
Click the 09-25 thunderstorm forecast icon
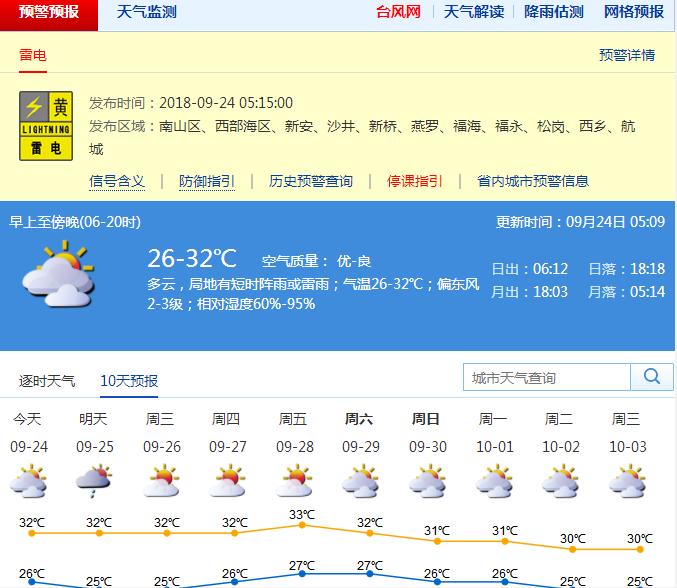click(x=94, y=482)
